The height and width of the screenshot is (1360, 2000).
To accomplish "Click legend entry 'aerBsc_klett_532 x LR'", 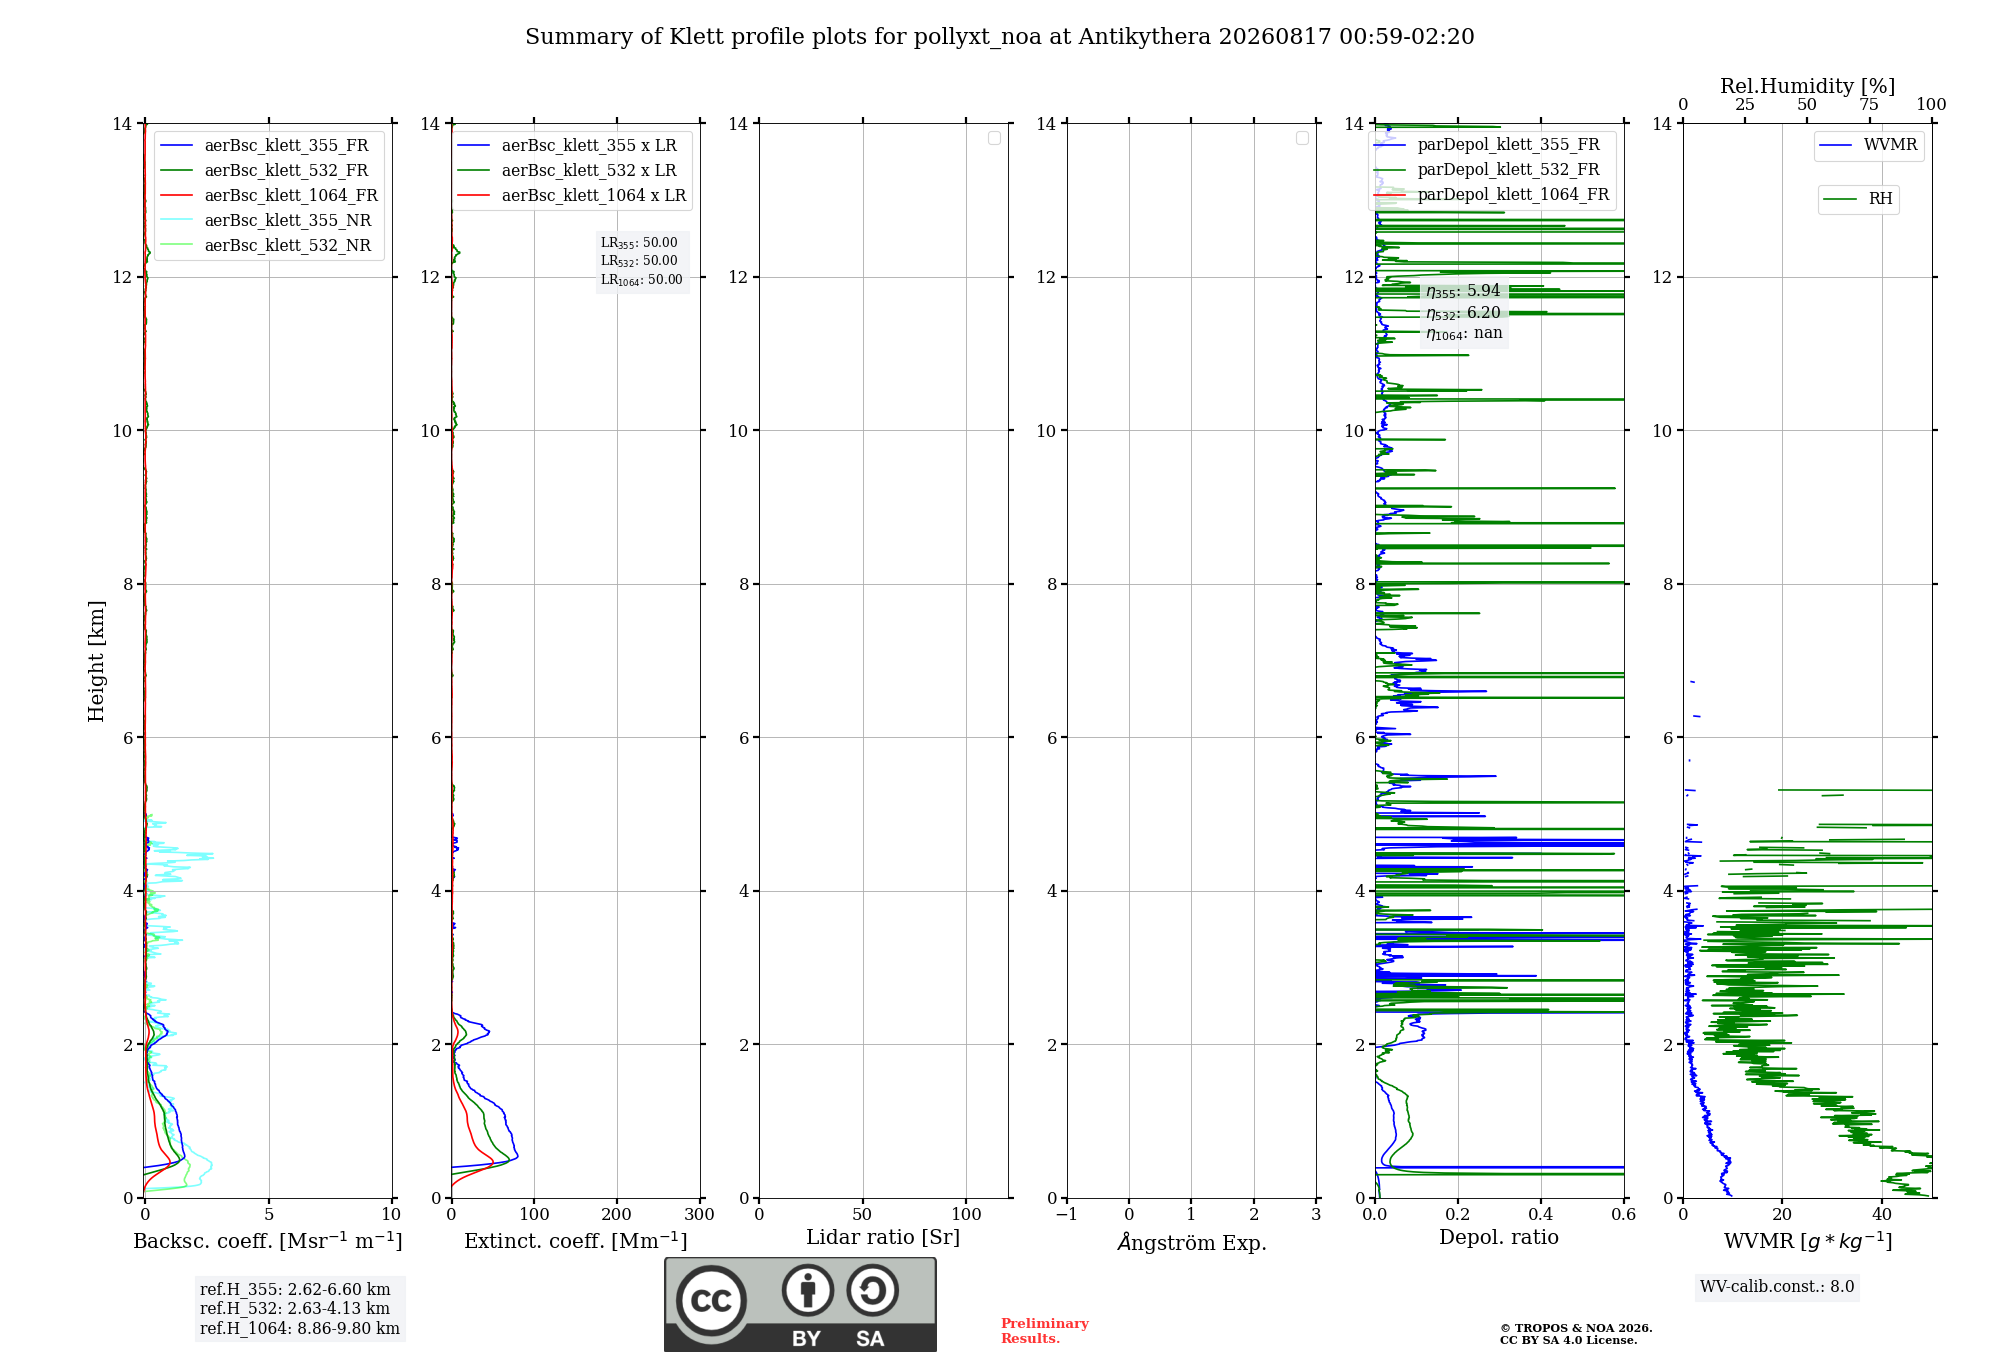I will click(568, 171).
